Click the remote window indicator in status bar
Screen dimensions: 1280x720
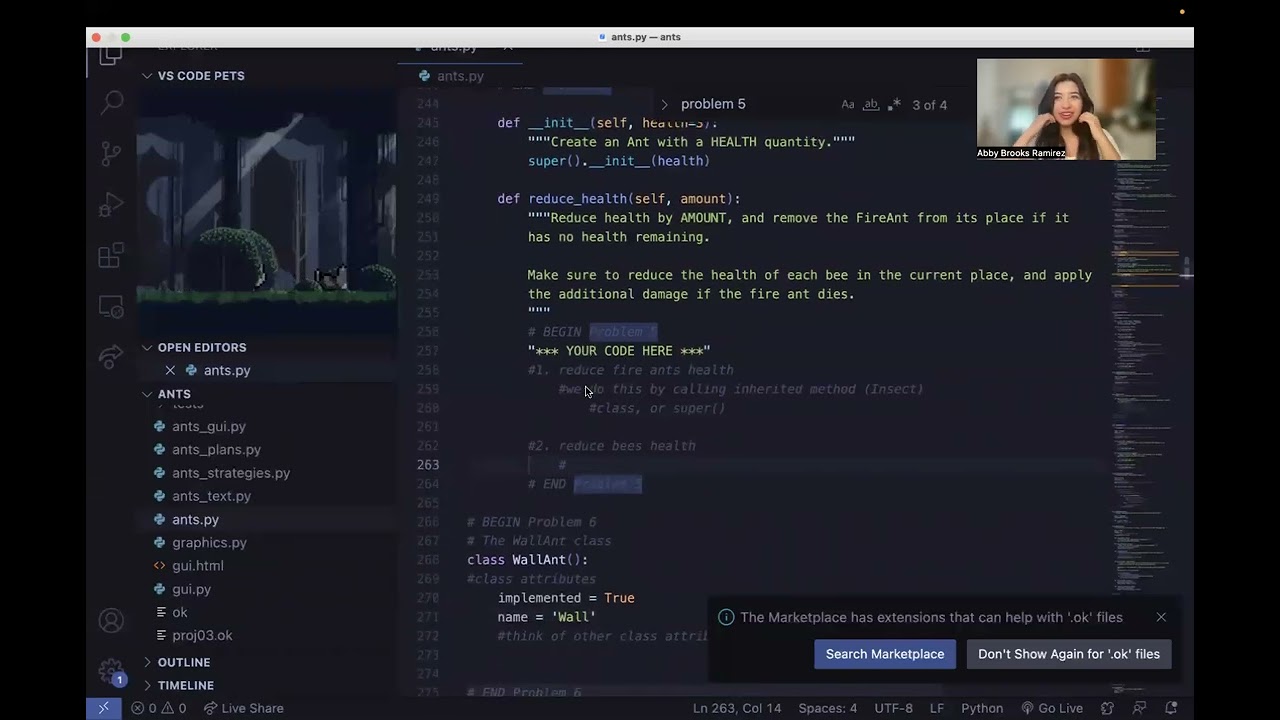click(103, 708)
